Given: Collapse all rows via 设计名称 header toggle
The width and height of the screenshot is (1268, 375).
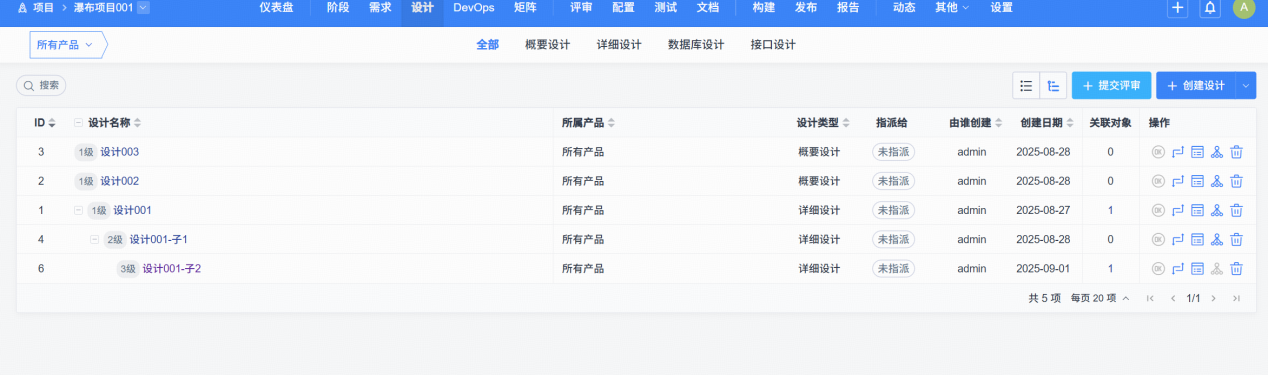Looking at the screenshot, I should coord(79,123).
